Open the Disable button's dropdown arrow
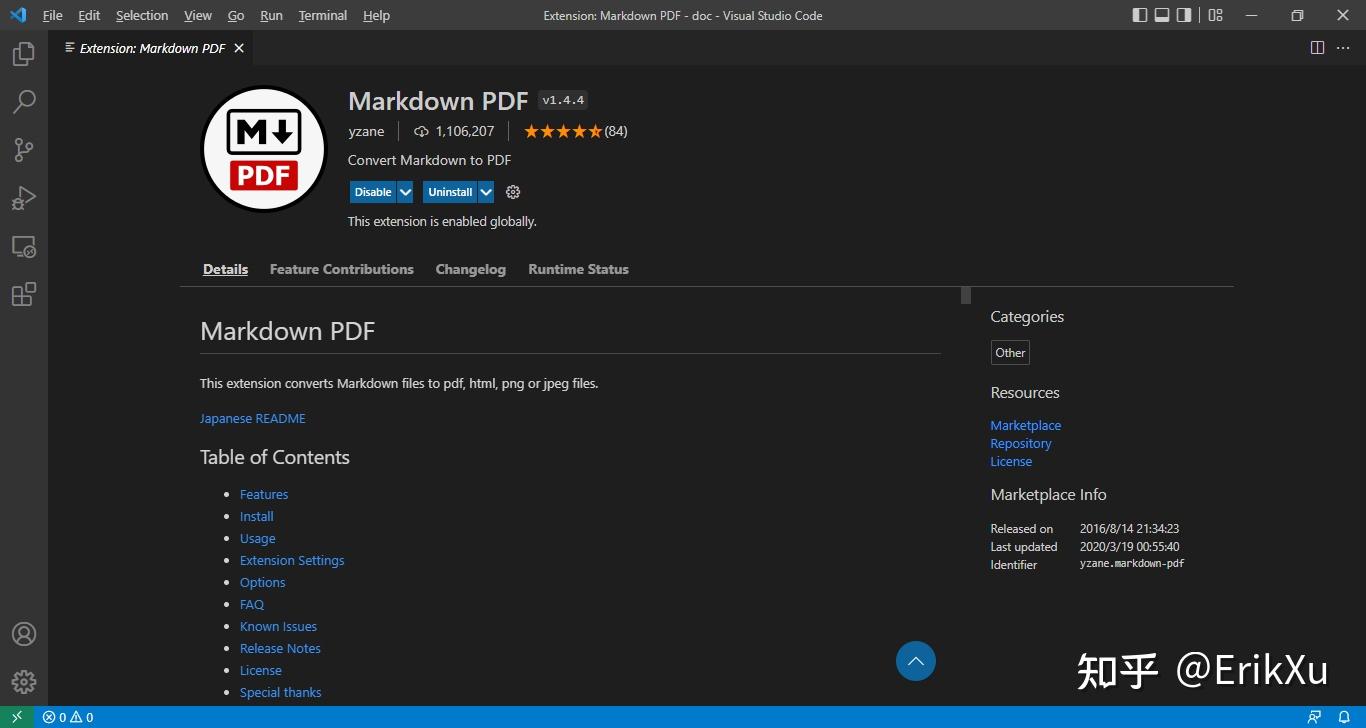 [x=406, y=192]
